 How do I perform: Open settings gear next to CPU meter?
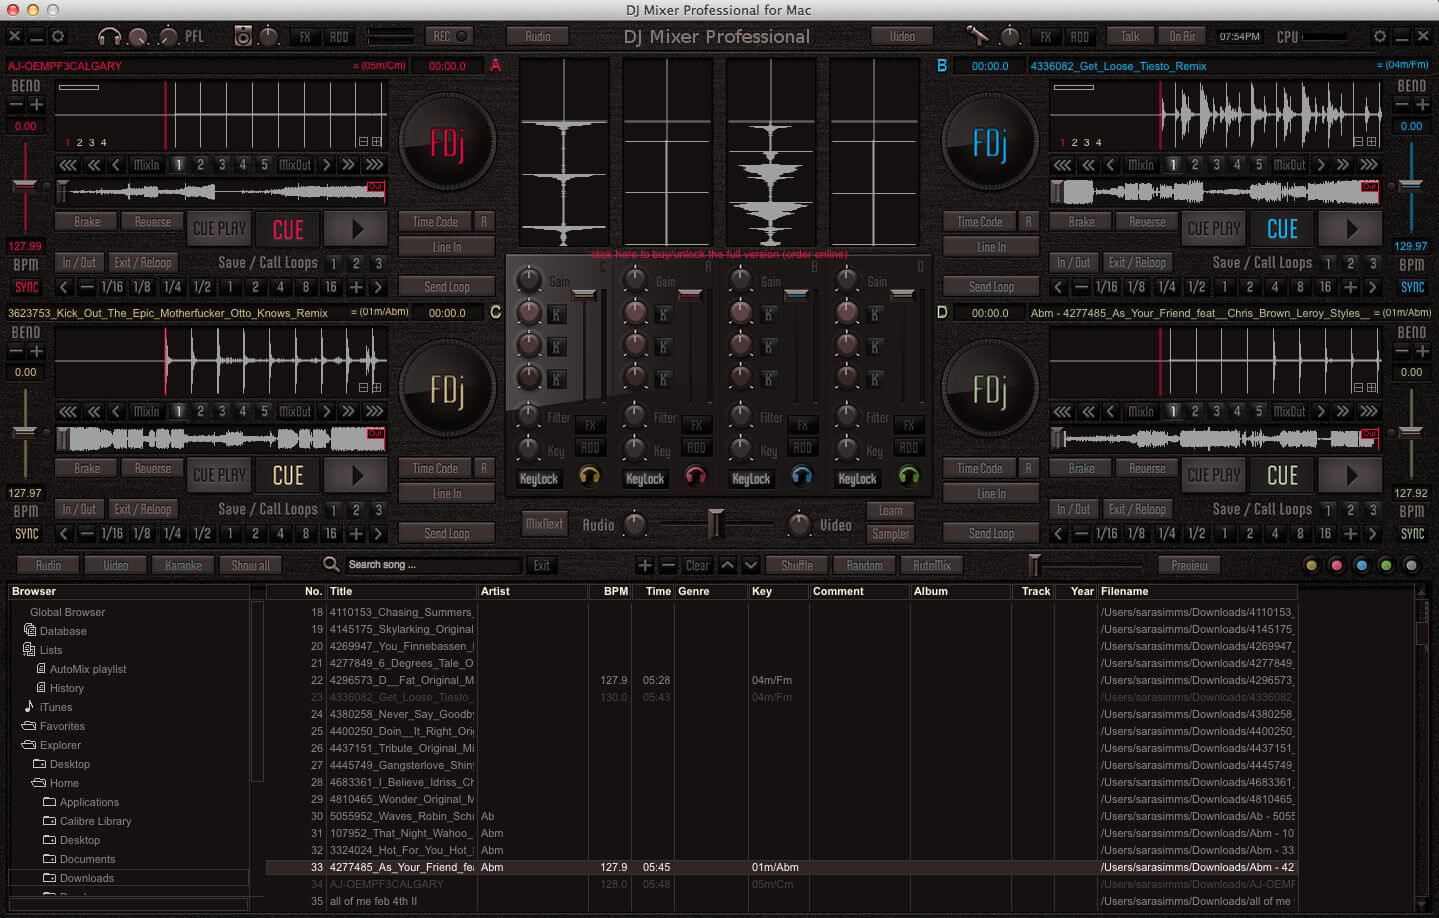tap(1380, 36)
